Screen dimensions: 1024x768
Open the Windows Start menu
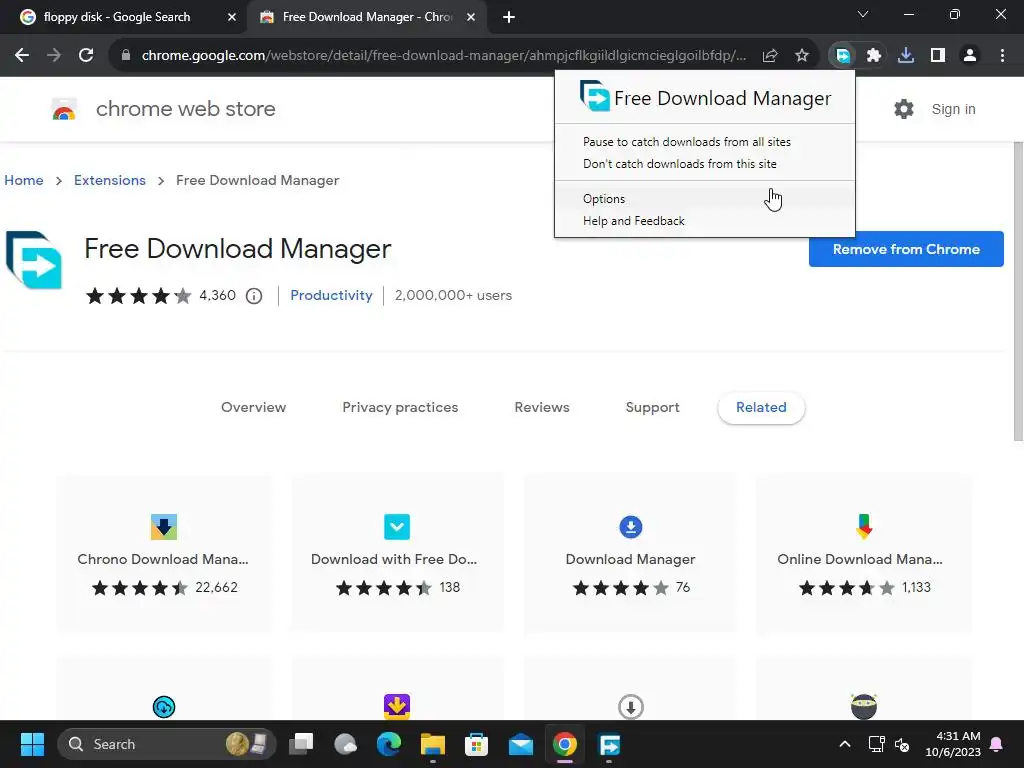(32, 744)
